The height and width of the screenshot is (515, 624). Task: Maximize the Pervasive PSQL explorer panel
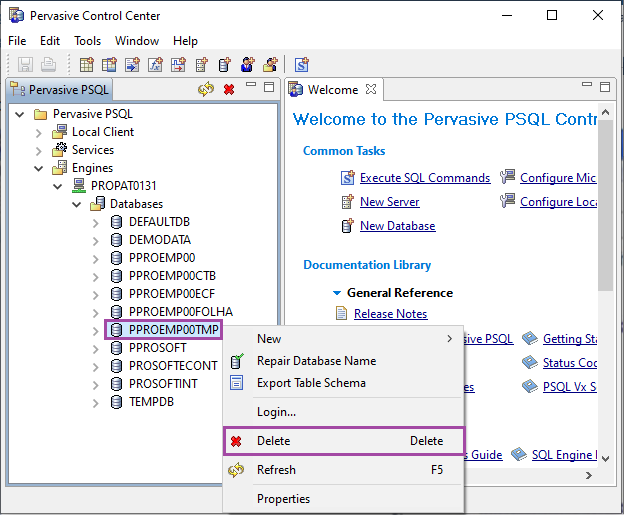coord(268,88)
